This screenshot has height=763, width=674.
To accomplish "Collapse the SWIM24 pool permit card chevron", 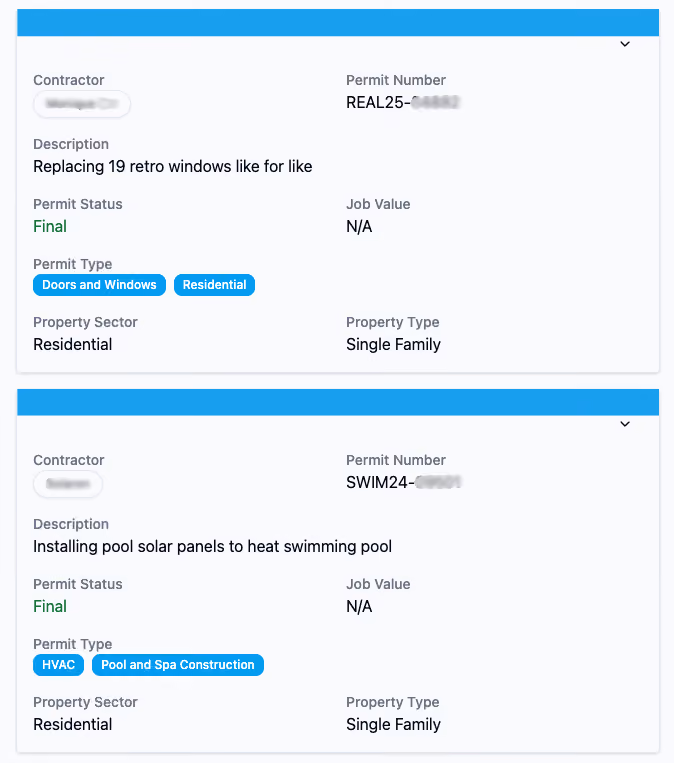I will click(x=625, y=424).
